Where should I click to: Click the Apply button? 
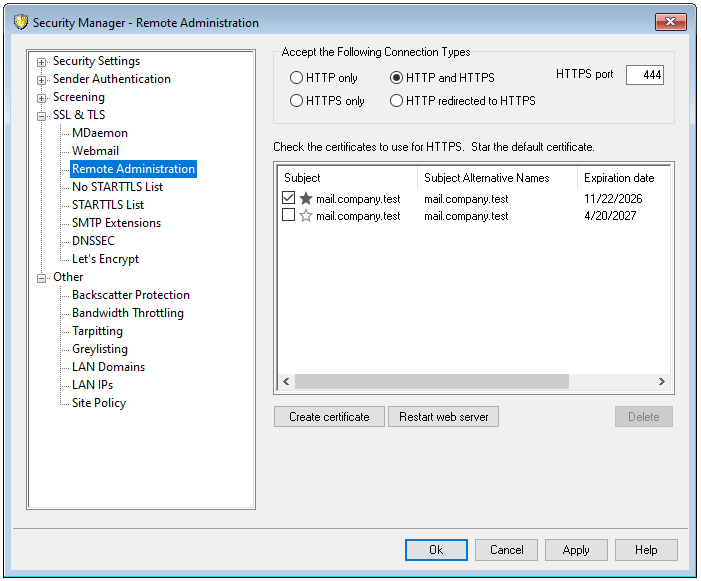click(x=576, y=550)
